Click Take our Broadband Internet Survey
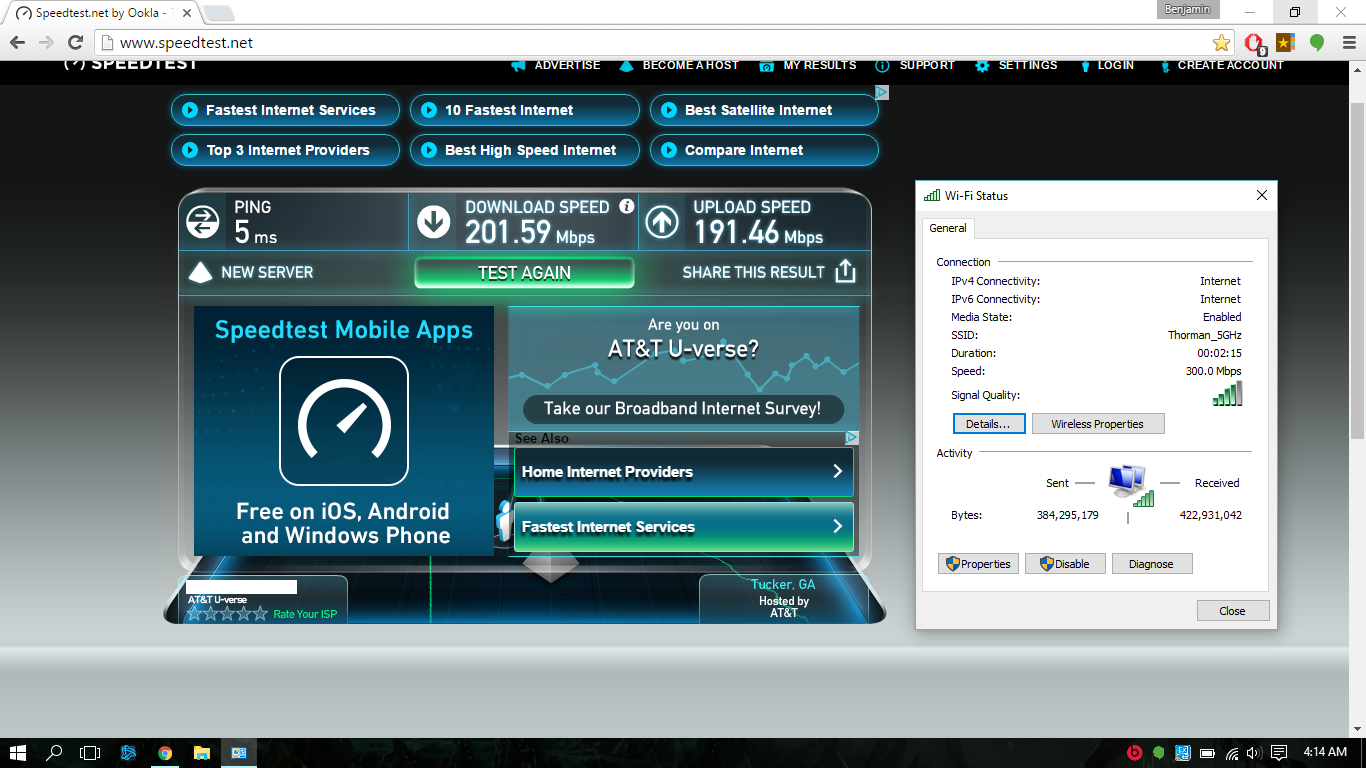This screenshot has width=1366, height=768. 683,409
